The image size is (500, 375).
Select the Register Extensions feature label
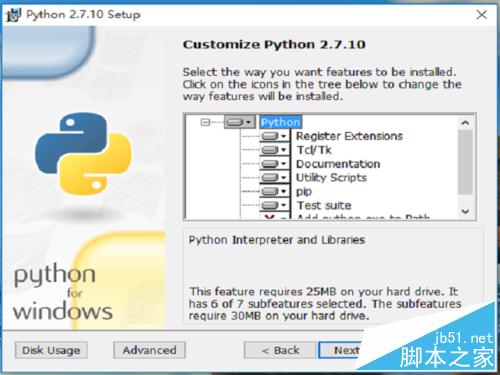pyautogui.click(x=349, y=136)
